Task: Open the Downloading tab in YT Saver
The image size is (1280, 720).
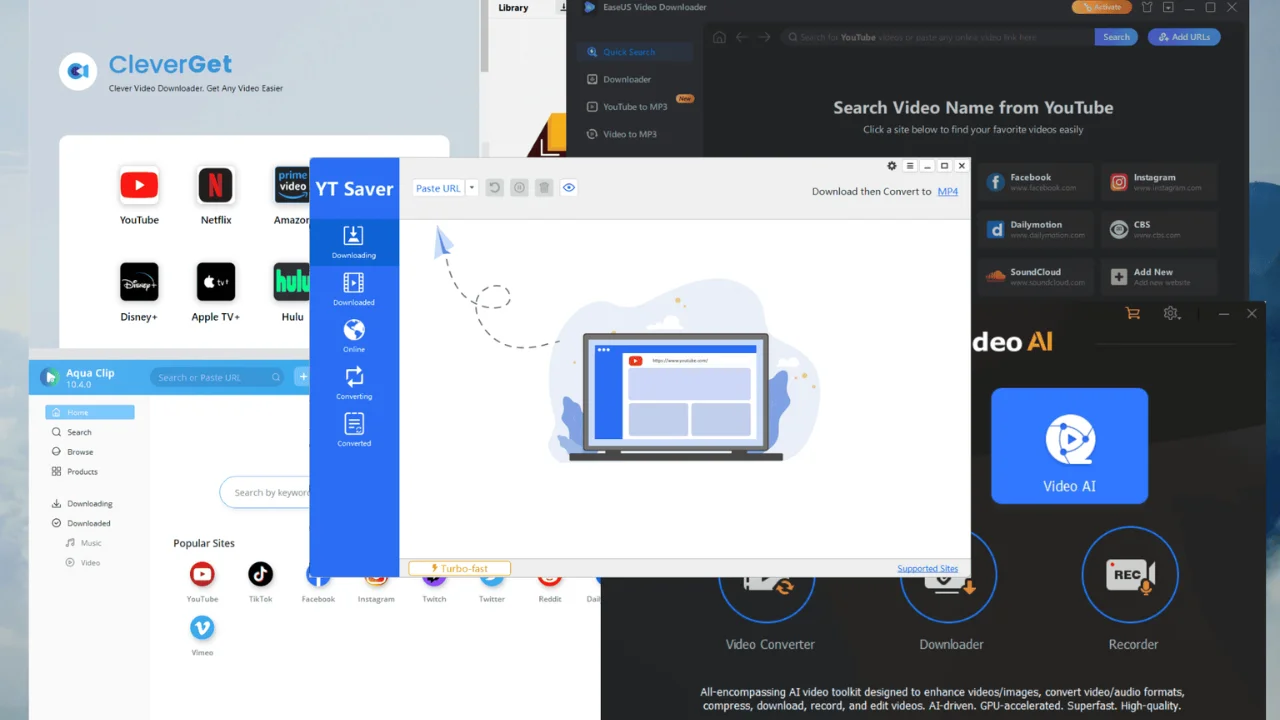Action: (x=354, y=242)
